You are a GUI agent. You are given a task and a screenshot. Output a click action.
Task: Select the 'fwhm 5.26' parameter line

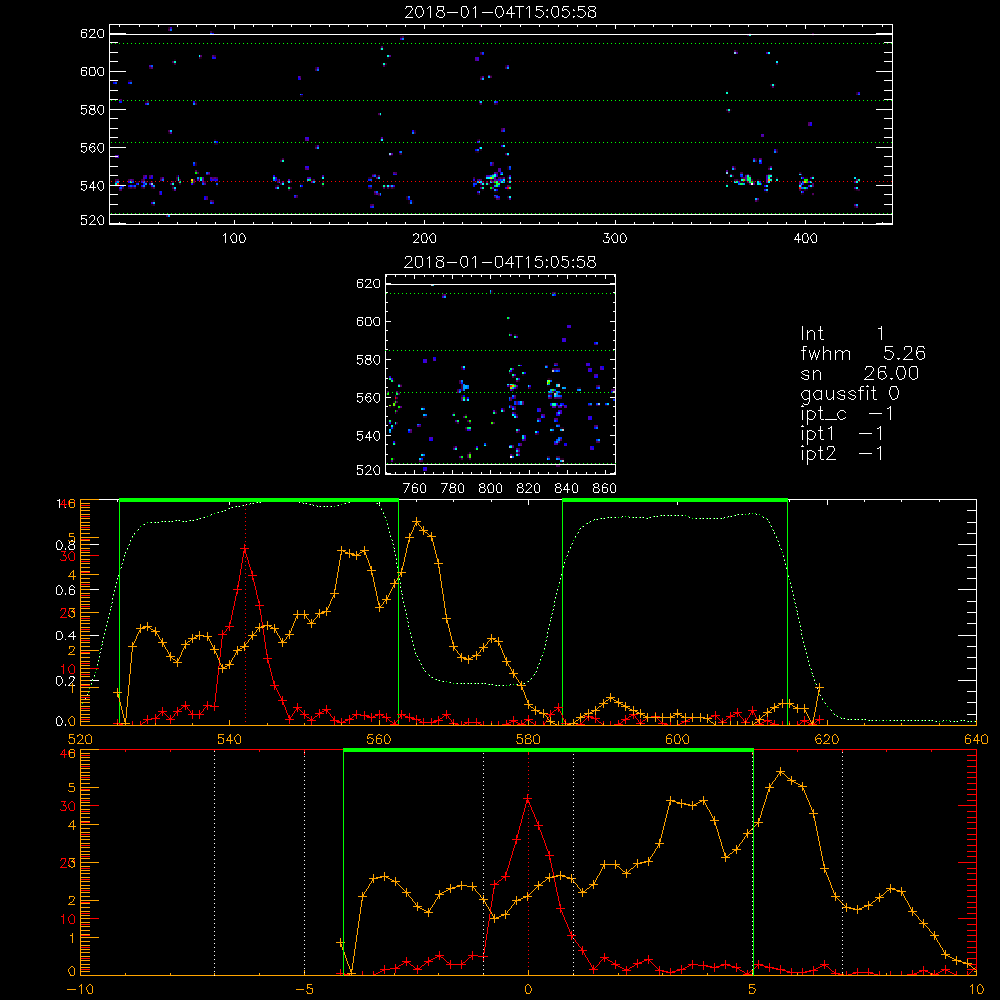point(863,353)
